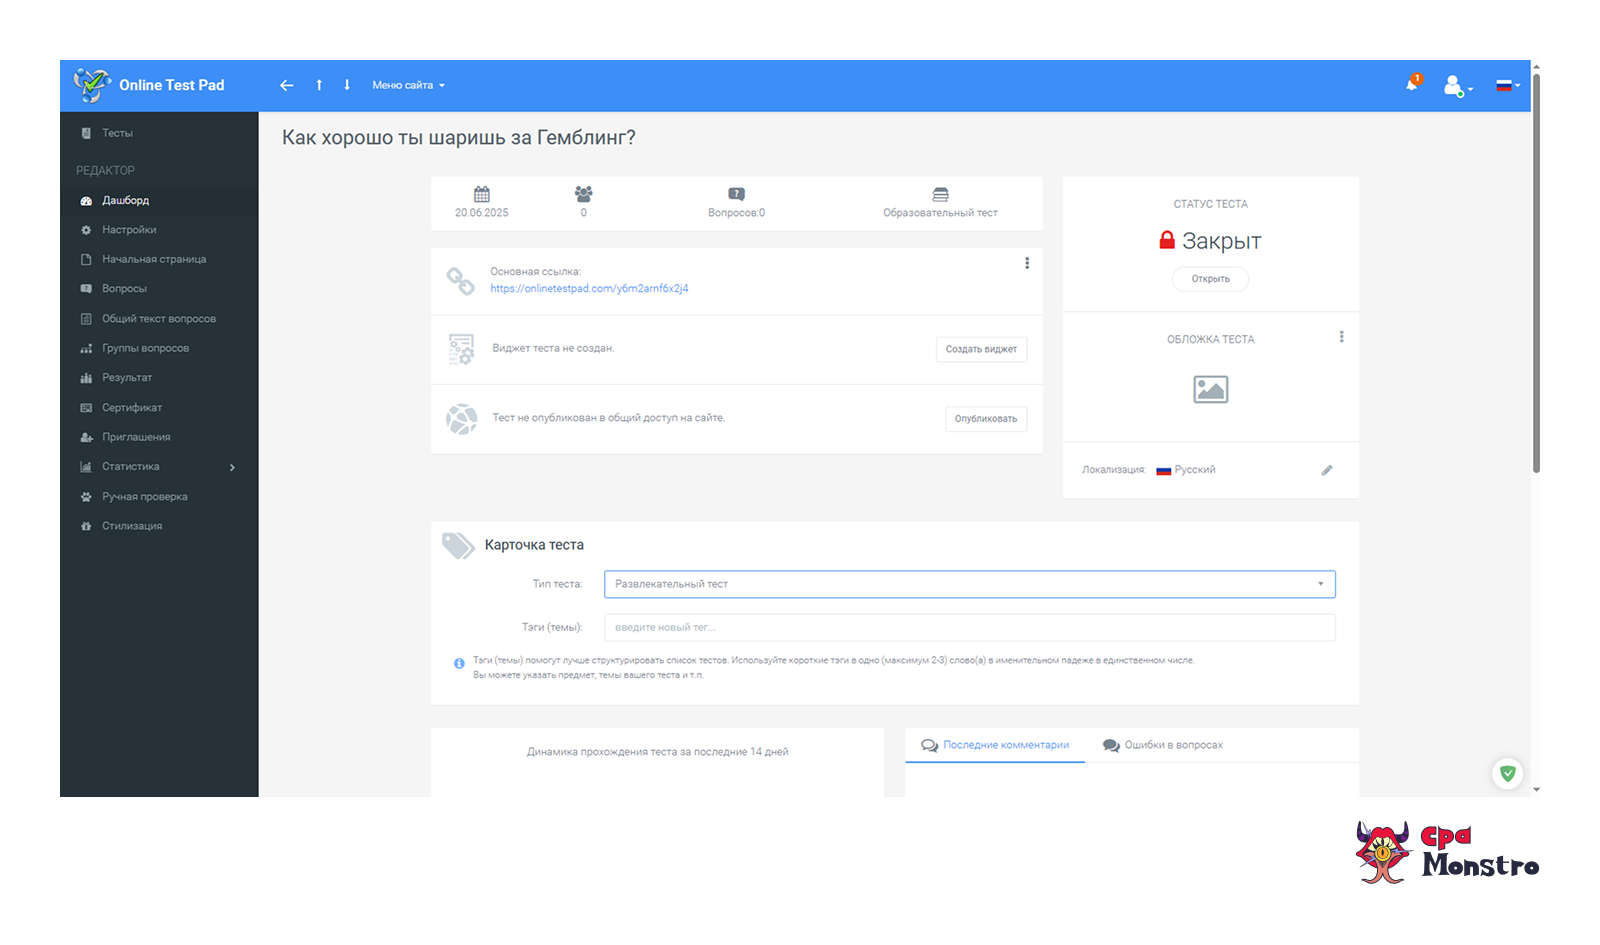Open the Тип теста dropdown

tap(969, 584)
